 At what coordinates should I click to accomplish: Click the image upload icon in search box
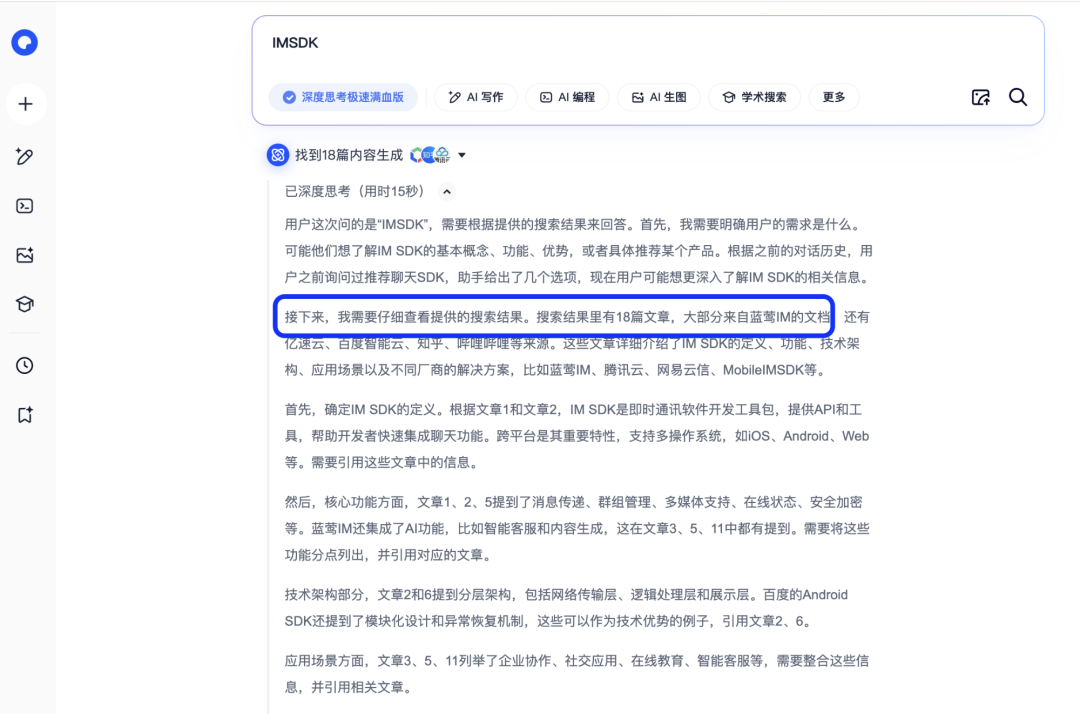coord(981,97)
